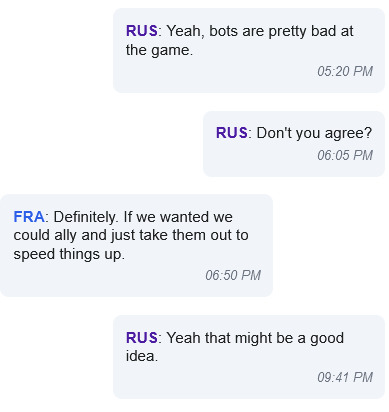
Task: Click the 06:50 PM timestamp
Action: (233, 275)
